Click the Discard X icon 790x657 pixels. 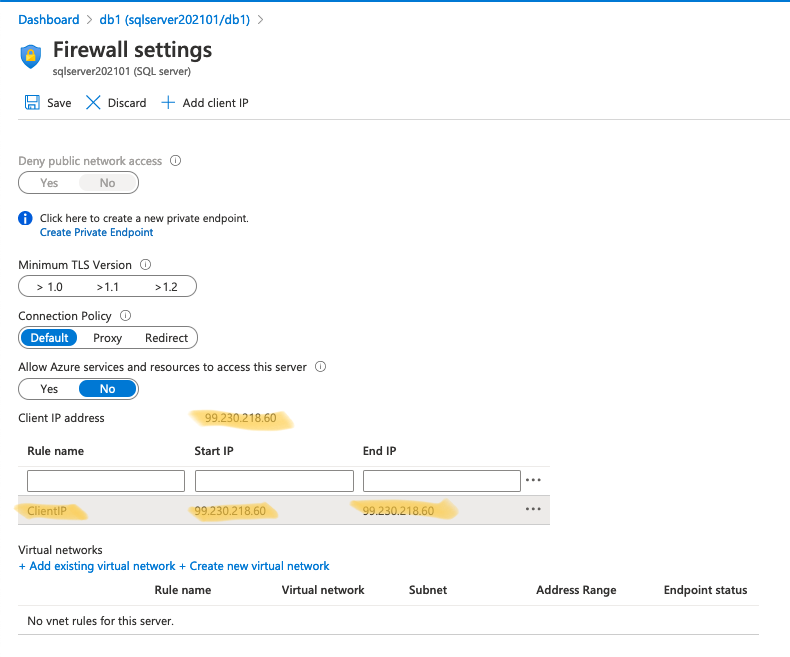coord(93,102)
